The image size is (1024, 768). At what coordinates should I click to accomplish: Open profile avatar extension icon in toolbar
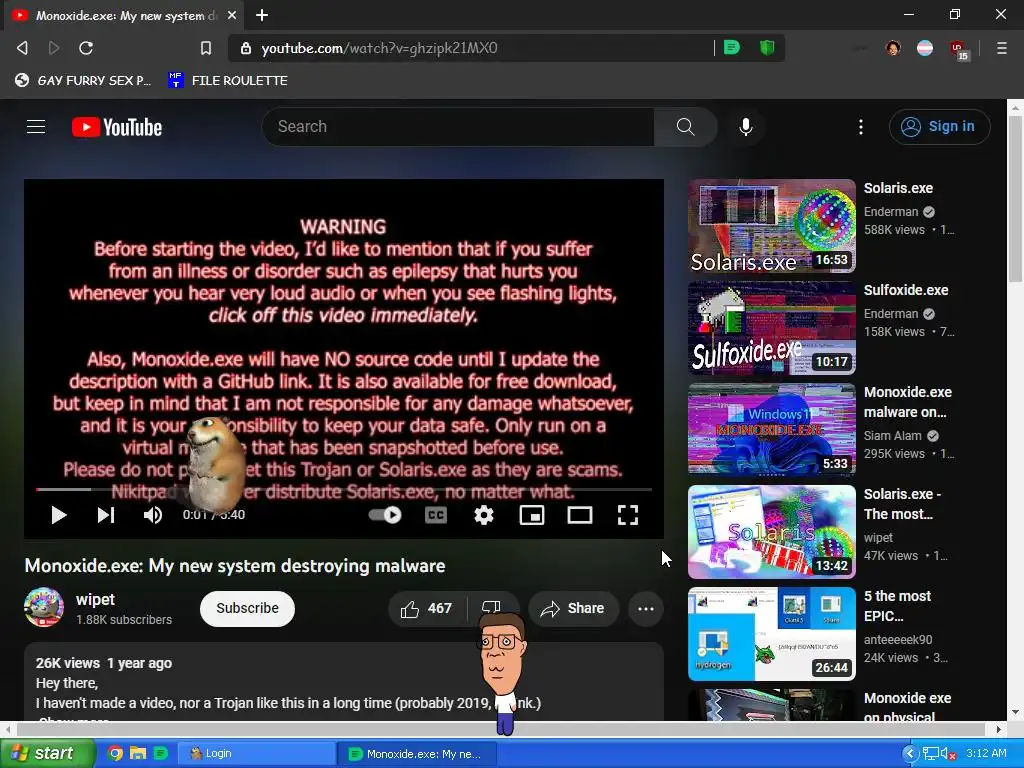click(x=893, y=48)
